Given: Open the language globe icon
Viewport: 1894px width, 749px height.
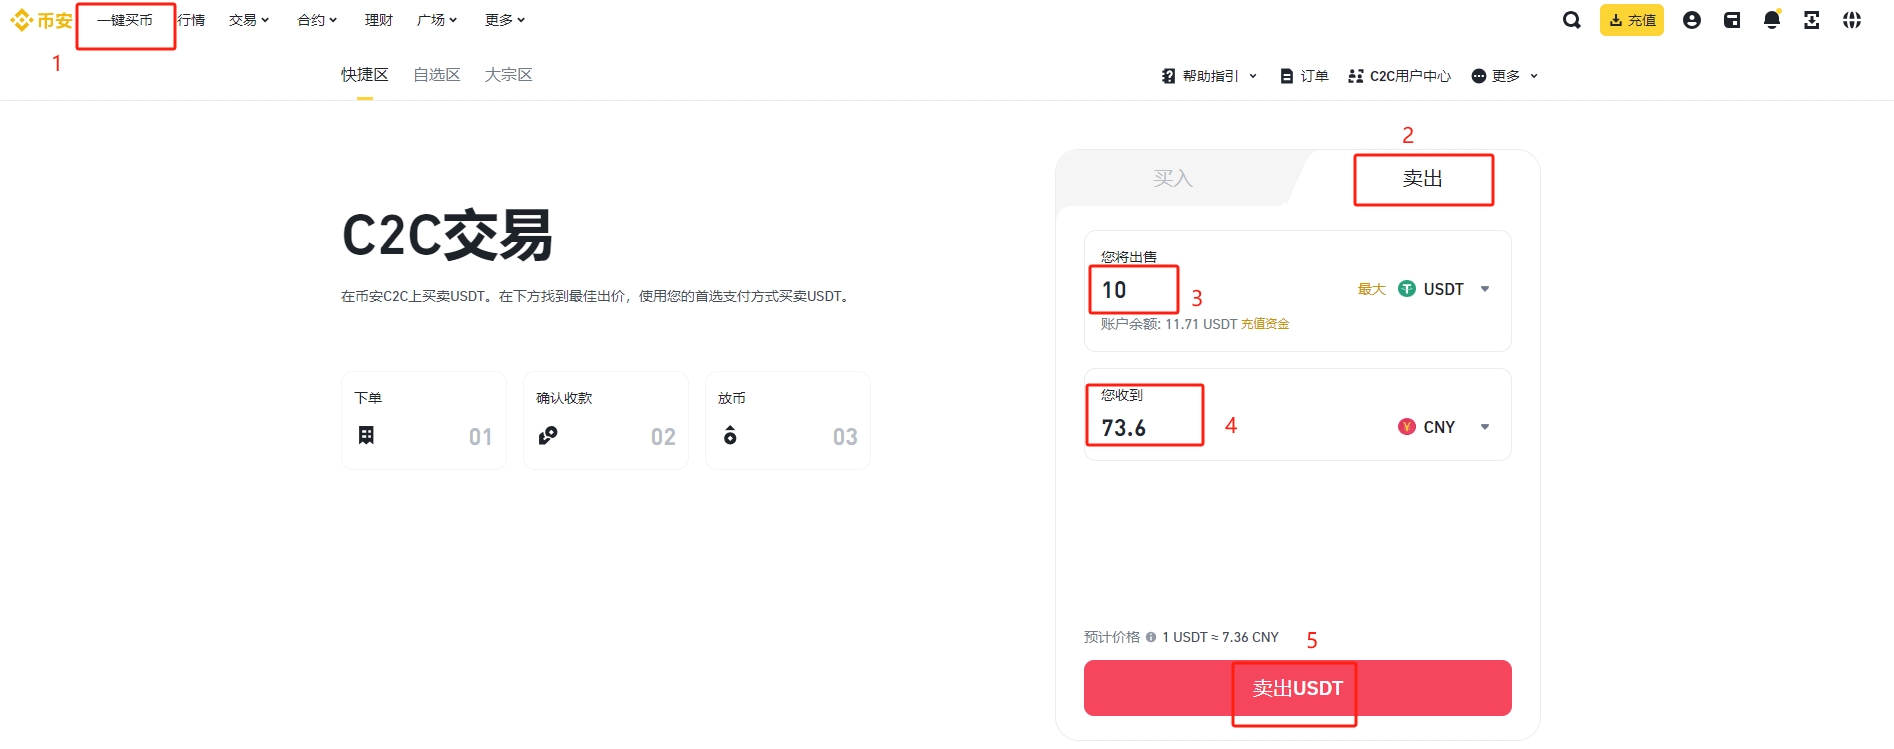Looking at the screenshot, I should [x=1852, y=20].
